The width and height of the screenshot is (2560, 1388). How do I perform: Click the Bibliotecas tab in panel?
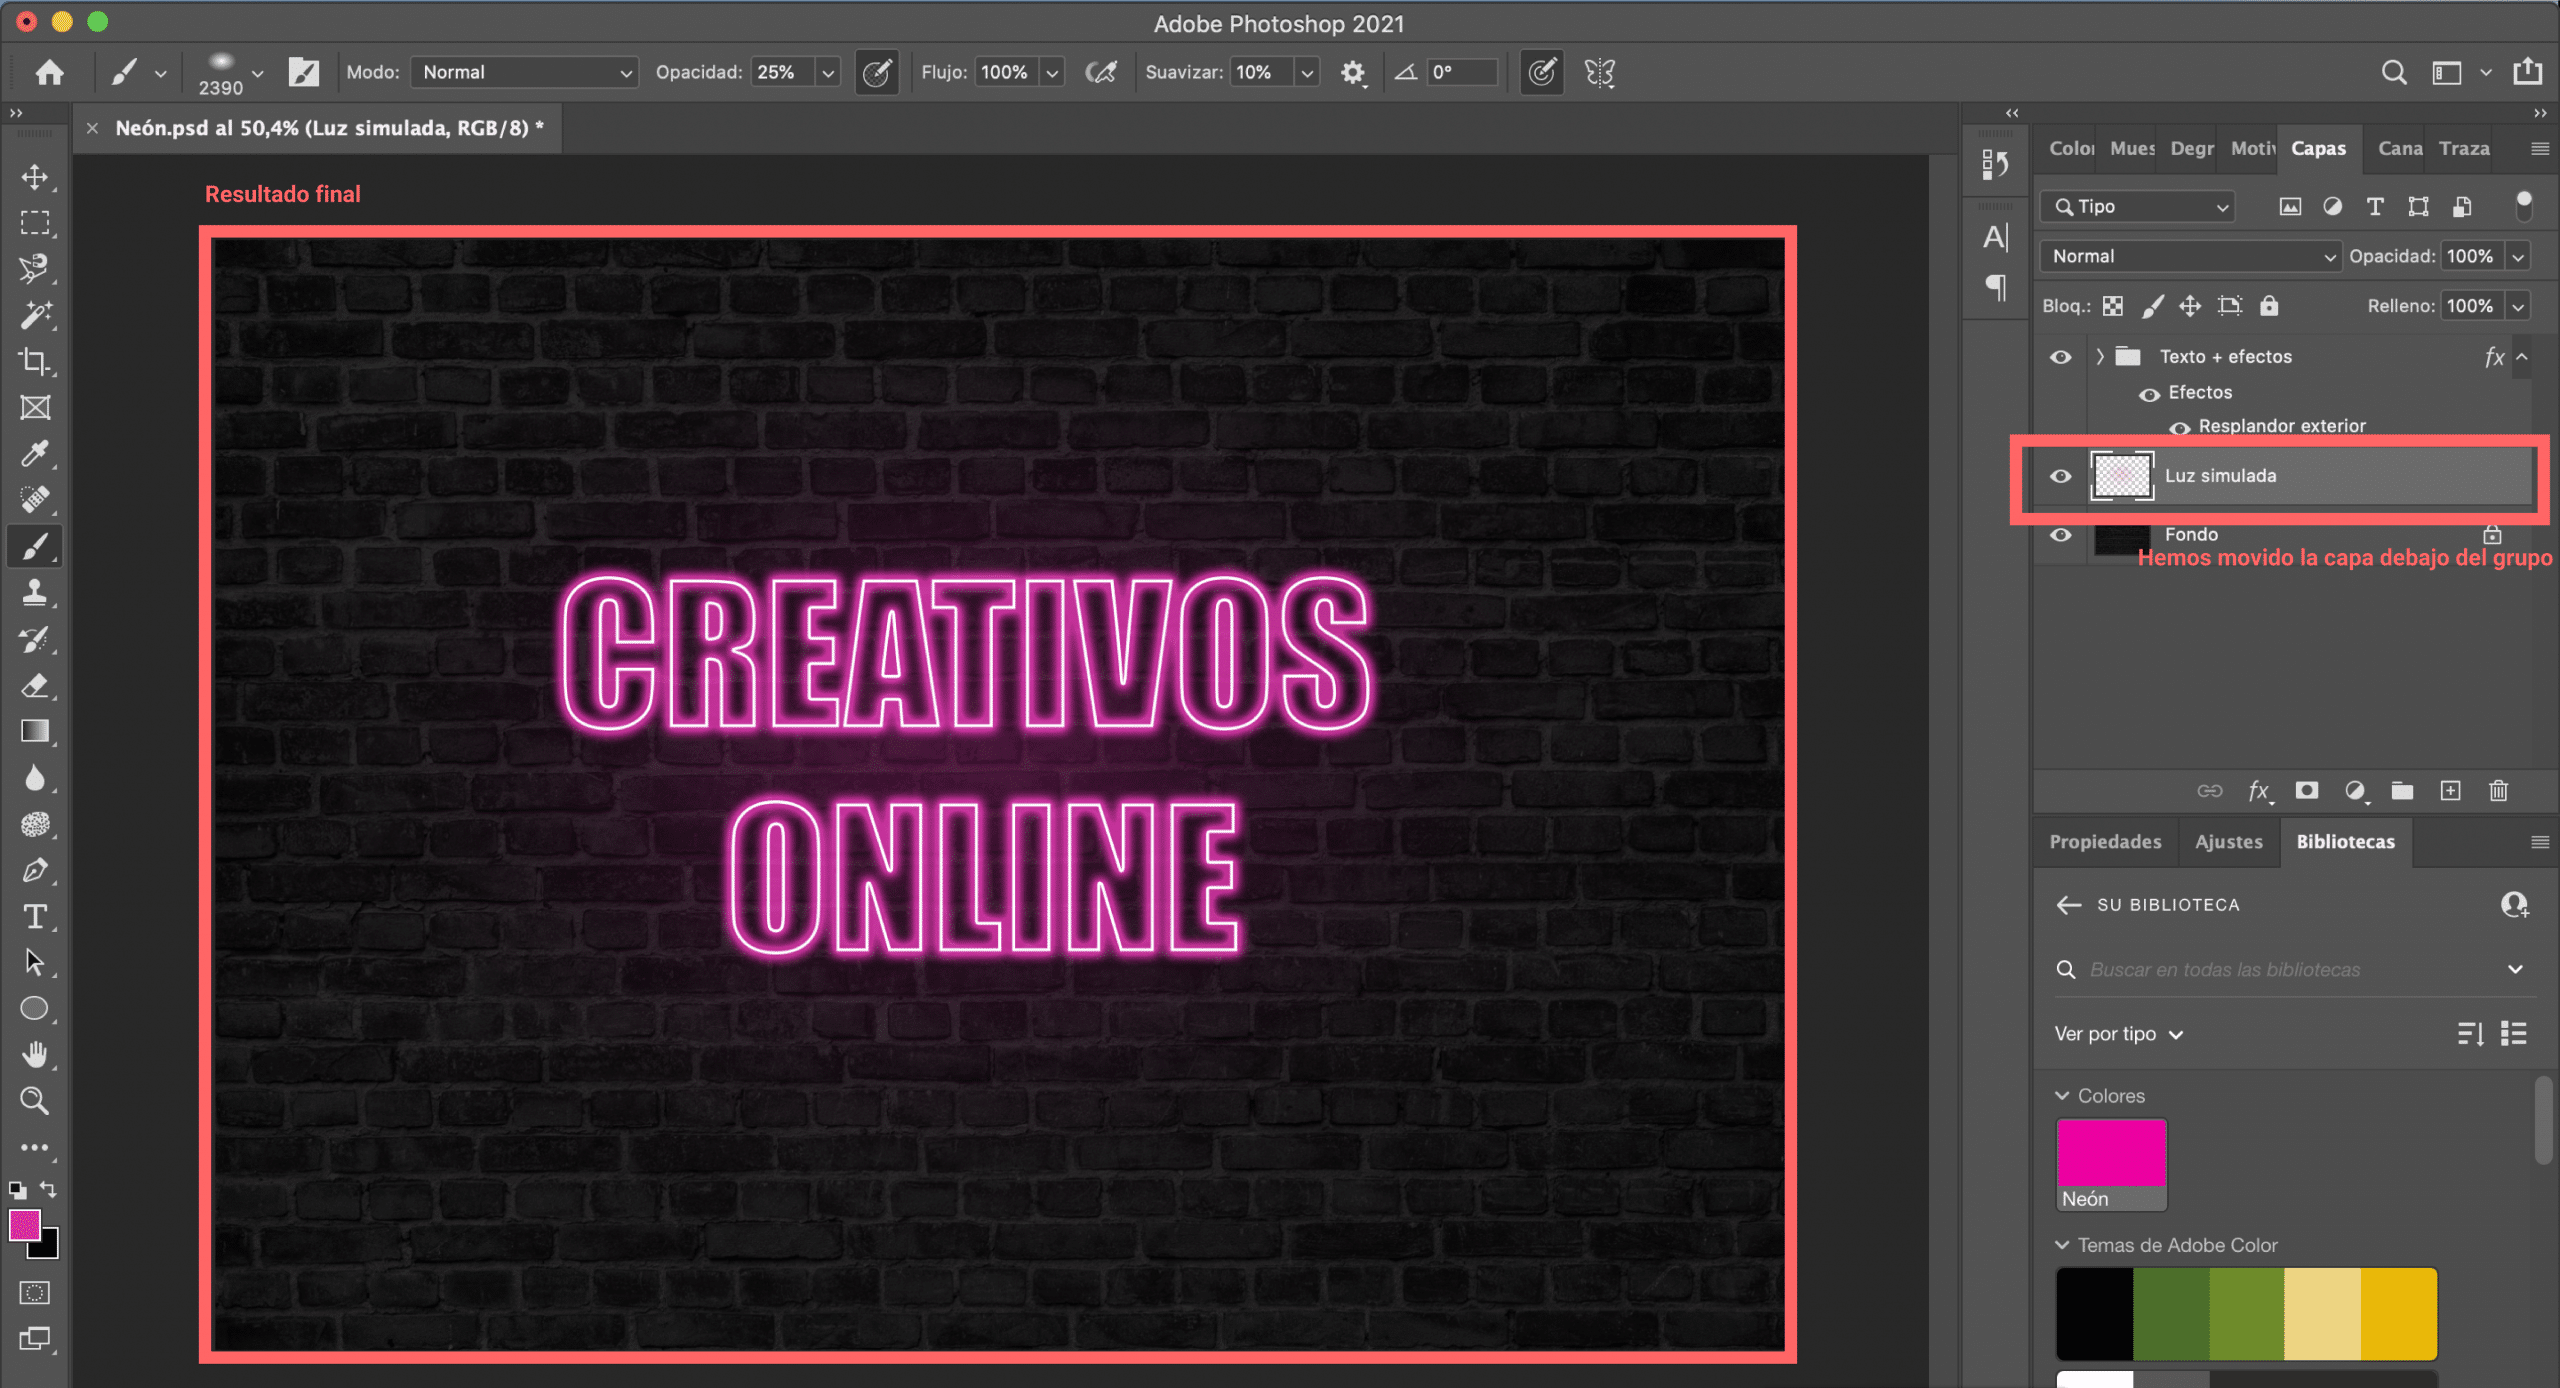pos(2343,841)
